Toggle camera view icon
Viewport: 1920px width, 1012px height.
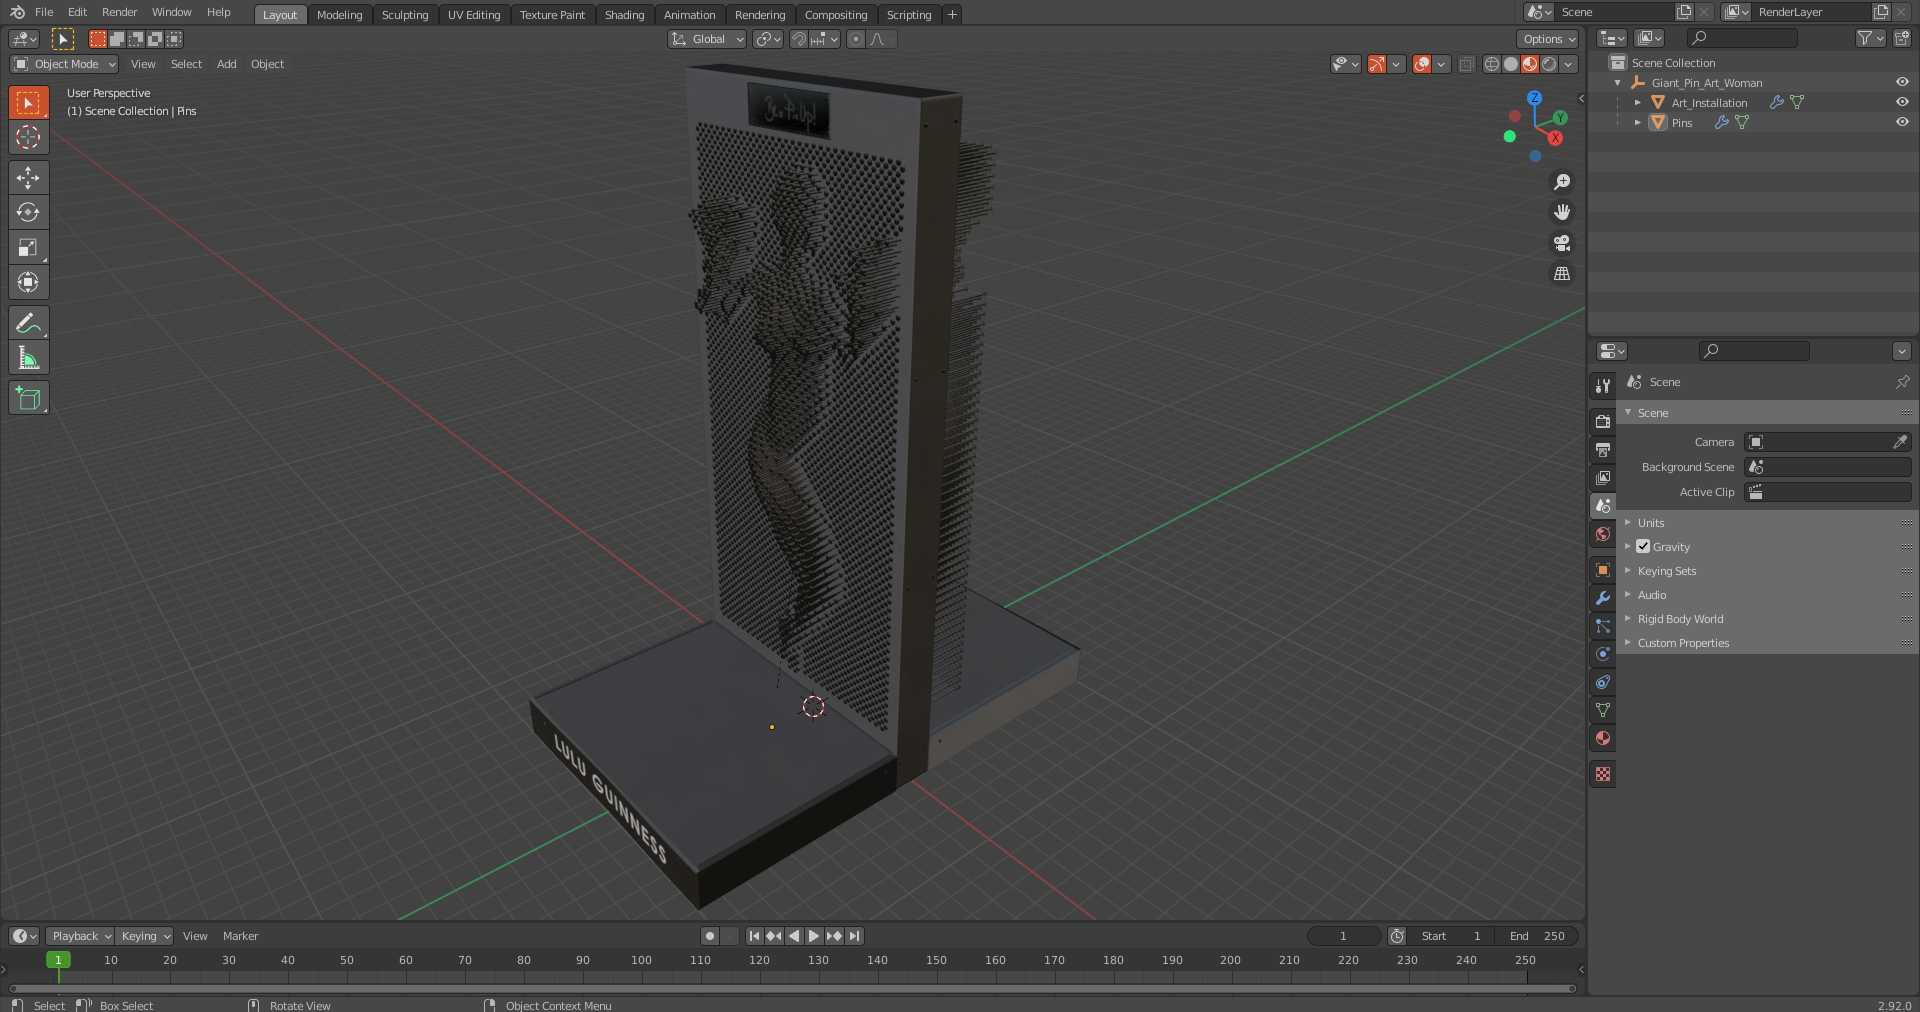(1561, 243)
